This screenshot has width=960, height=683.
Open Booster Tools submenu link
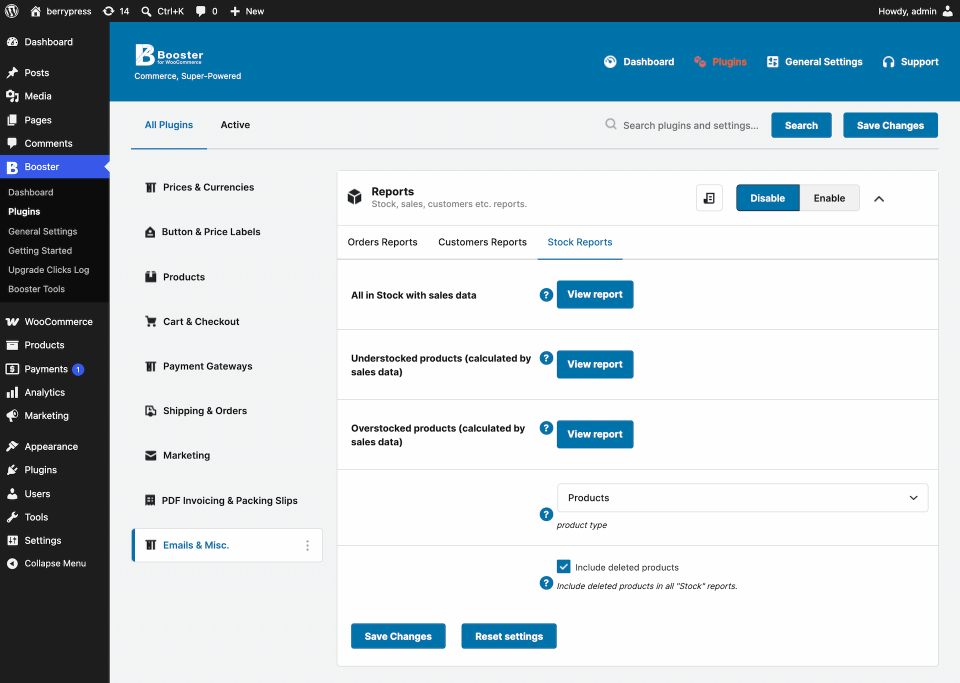36,289
